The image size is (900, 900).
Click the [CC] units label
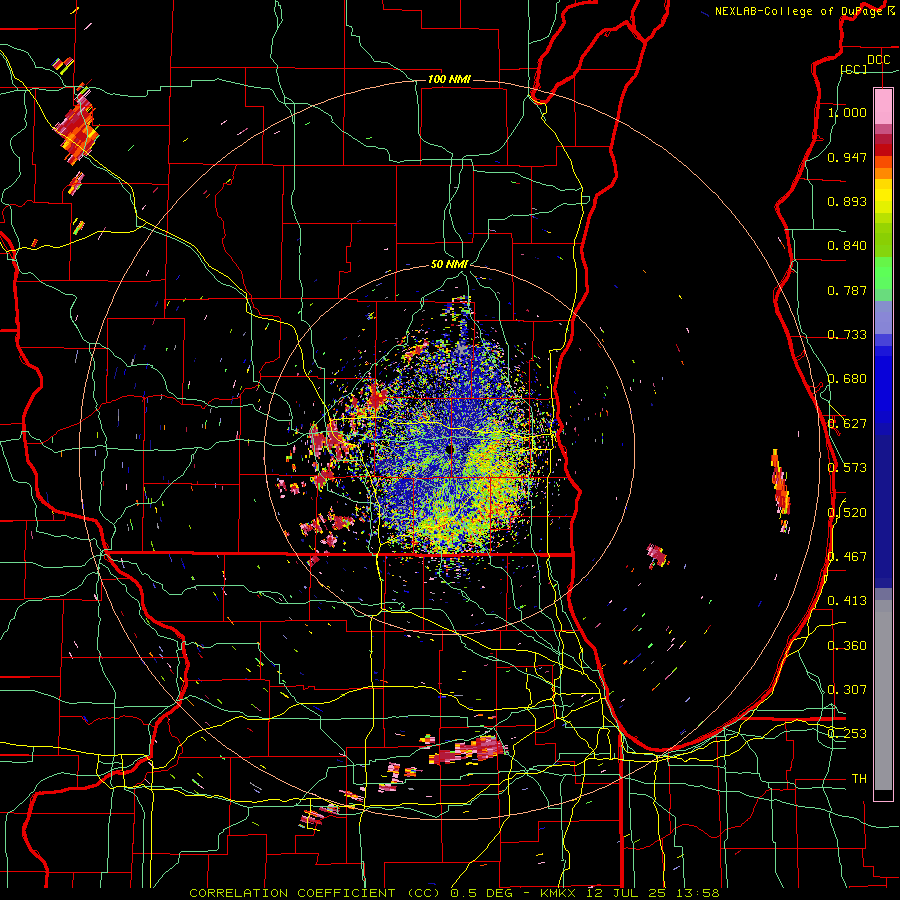point(854,69)
